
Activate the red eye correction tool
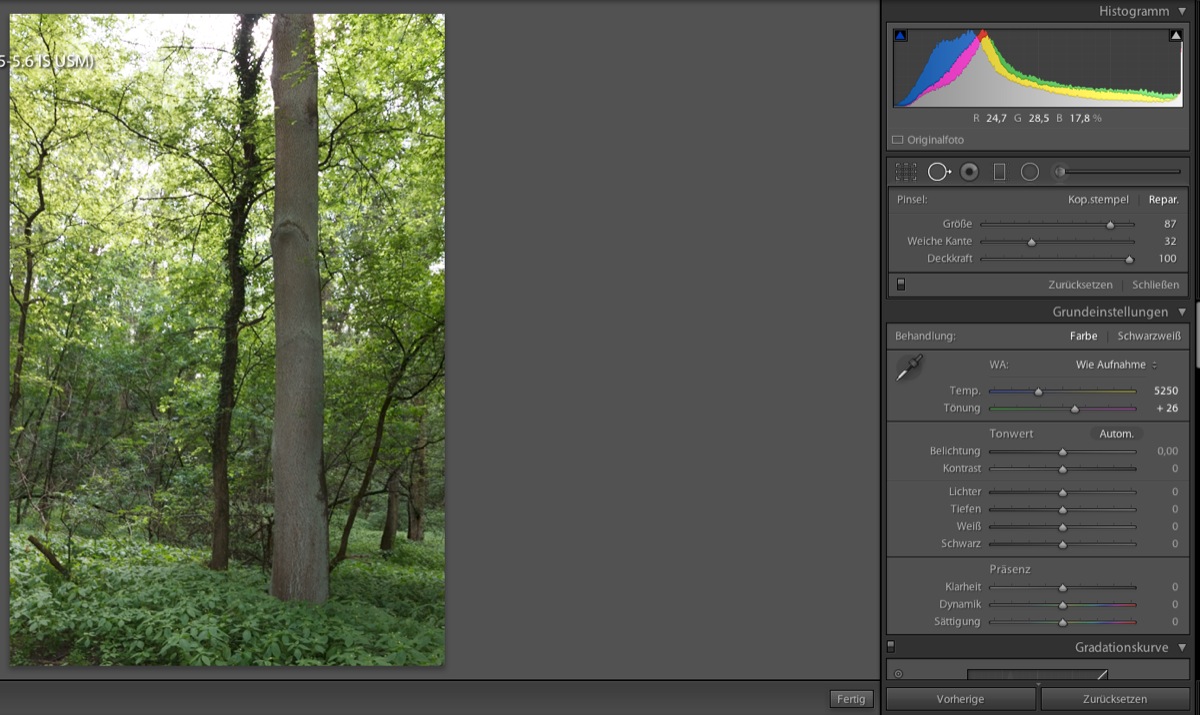click(x=969, y=172)
